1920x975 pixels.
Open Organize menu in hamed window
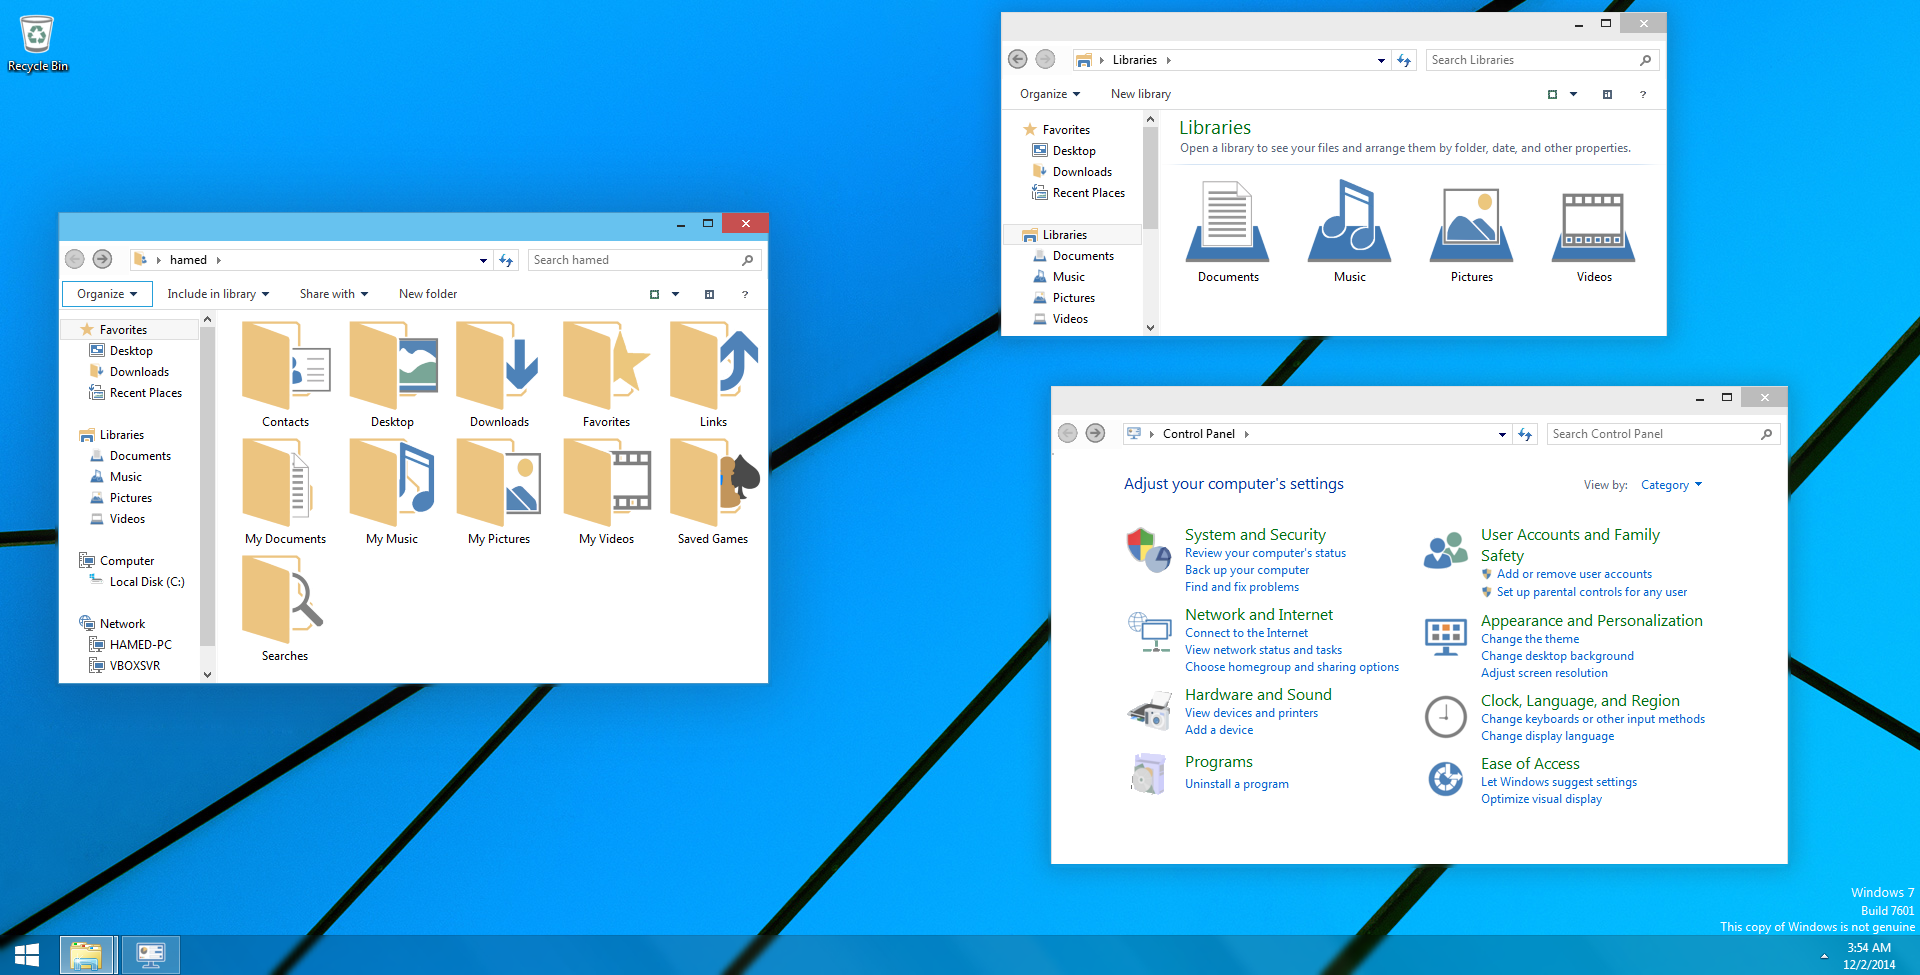[107, 294]
